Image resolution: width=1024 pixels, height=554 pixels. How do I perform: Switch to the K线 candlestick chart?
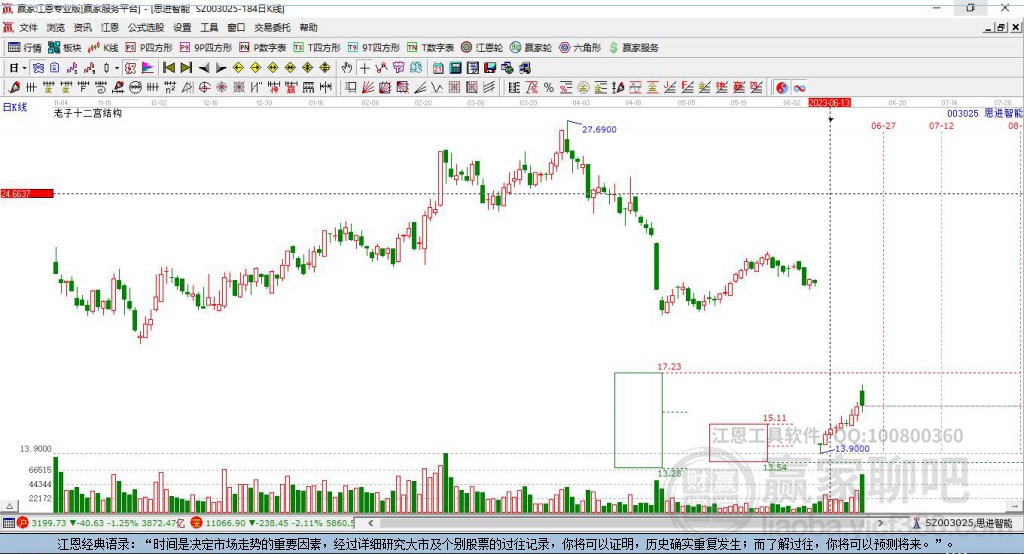[103, 48]
